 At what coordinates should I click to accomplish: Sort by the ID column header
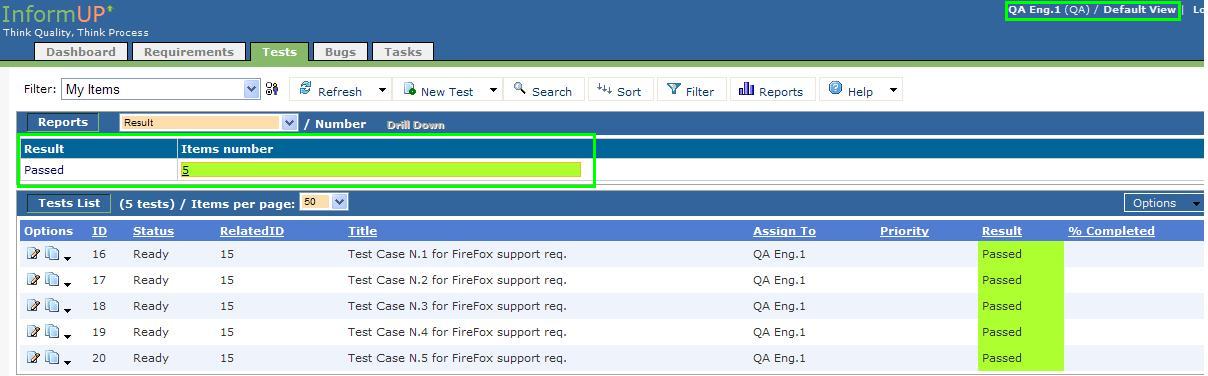tap(100, 231)
